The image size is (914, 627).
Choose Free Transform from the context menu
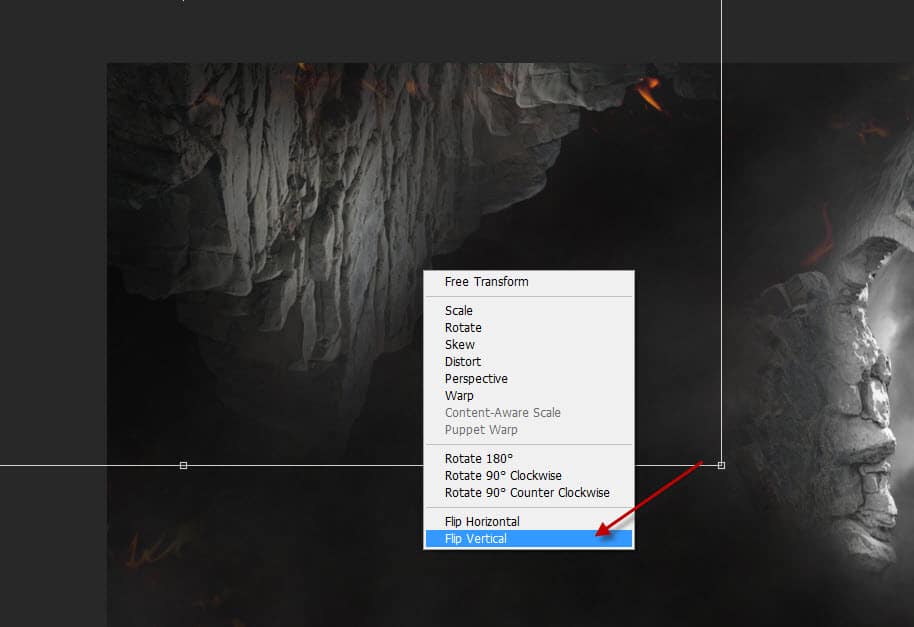tap(486, 282)
